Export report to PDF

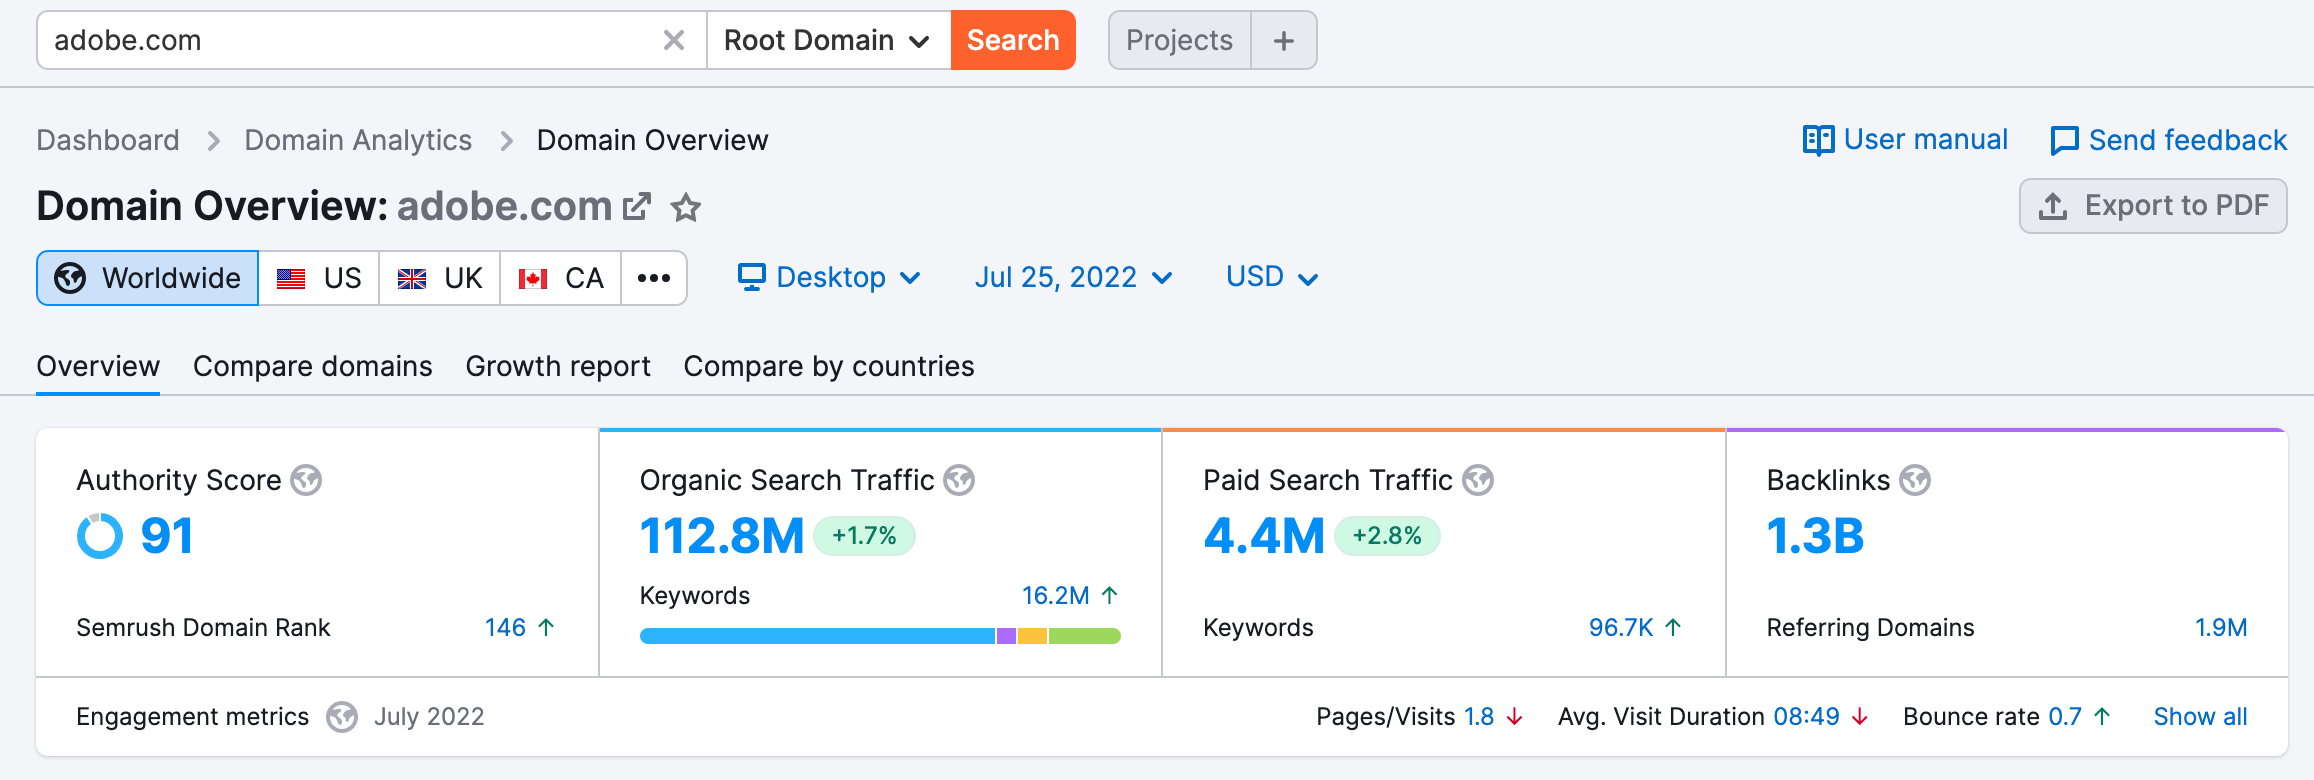pyautogui.click(x=2153, y=206)
